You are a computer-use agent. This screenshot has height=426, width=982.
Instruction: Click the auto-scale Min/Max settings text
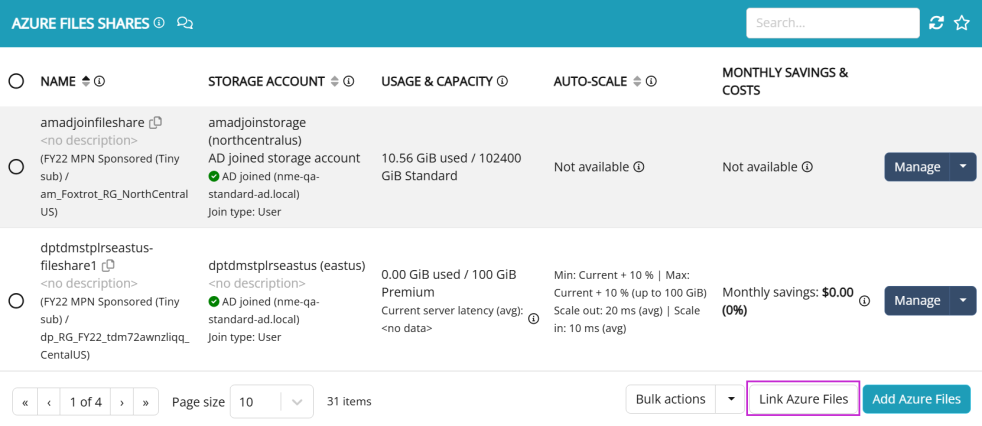[631, 301]
